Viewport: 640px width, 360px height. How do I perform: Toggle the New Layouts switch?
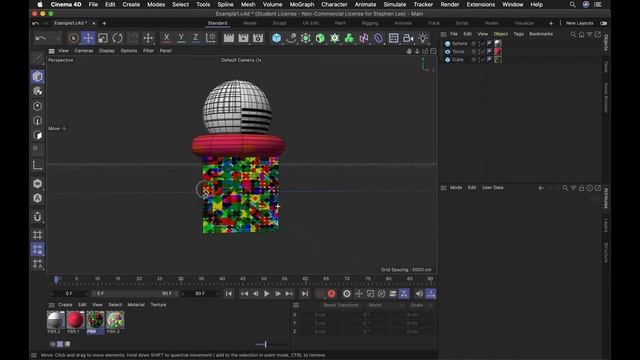(x=603, y=23)
